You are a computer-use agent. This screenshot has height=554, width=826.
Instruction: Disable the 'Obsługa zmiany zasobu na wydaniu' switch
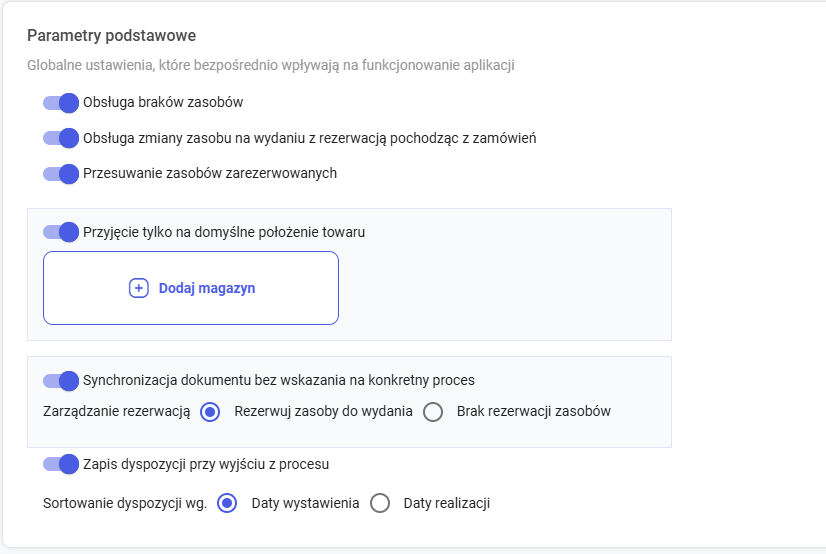[x=61, y=138]
